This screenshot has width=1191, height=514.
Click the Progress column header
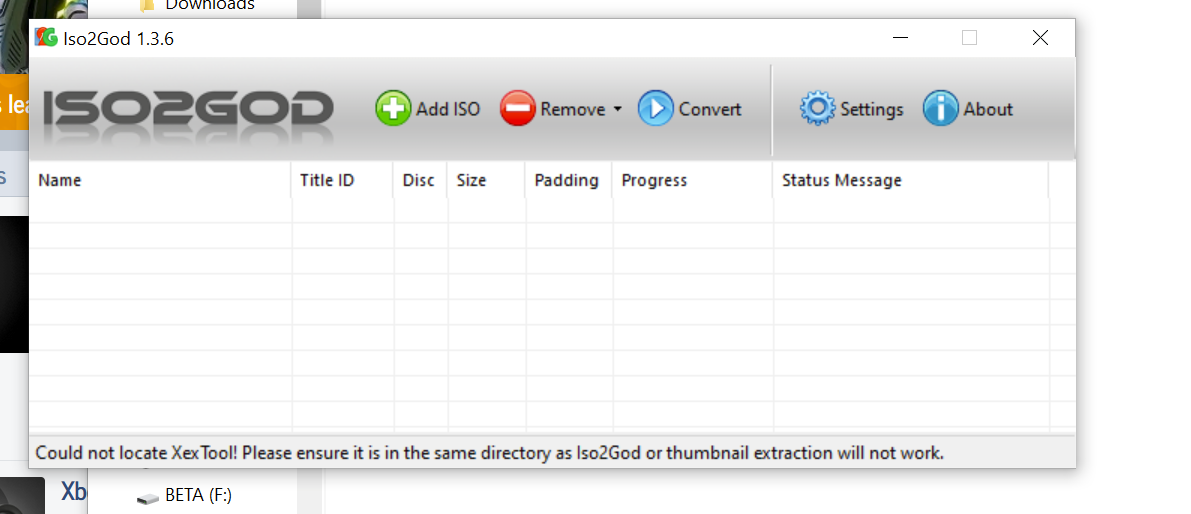tap(693, 180)
